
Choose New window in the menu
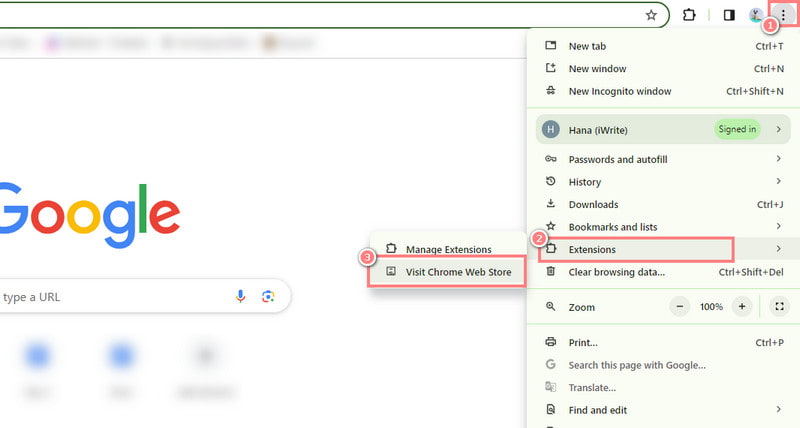coord(664,68)
